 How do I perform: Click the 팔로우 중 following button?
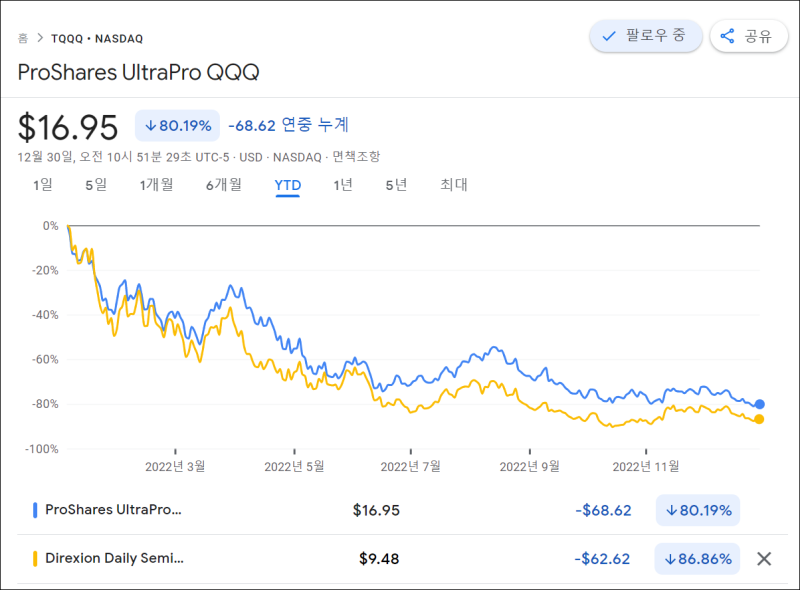[x=646, y=36]
